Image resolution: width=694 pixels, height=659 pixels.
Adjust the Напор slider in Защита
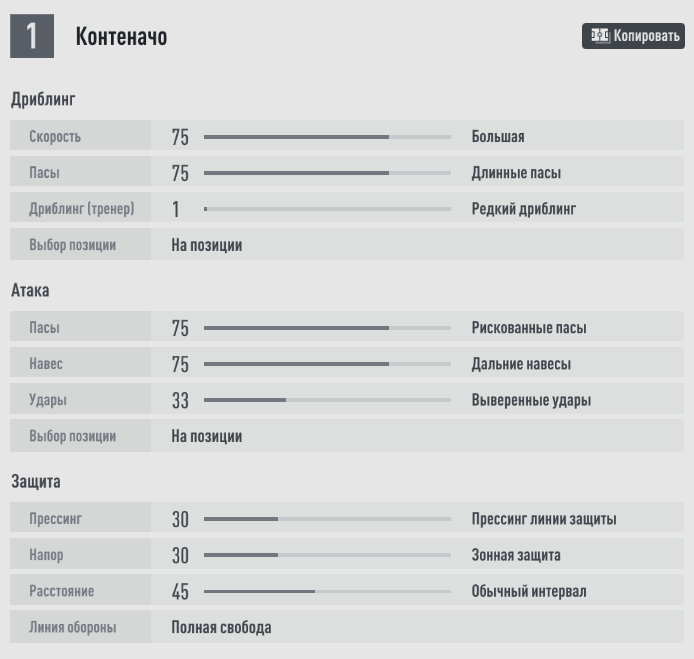(x=327, y=555)
